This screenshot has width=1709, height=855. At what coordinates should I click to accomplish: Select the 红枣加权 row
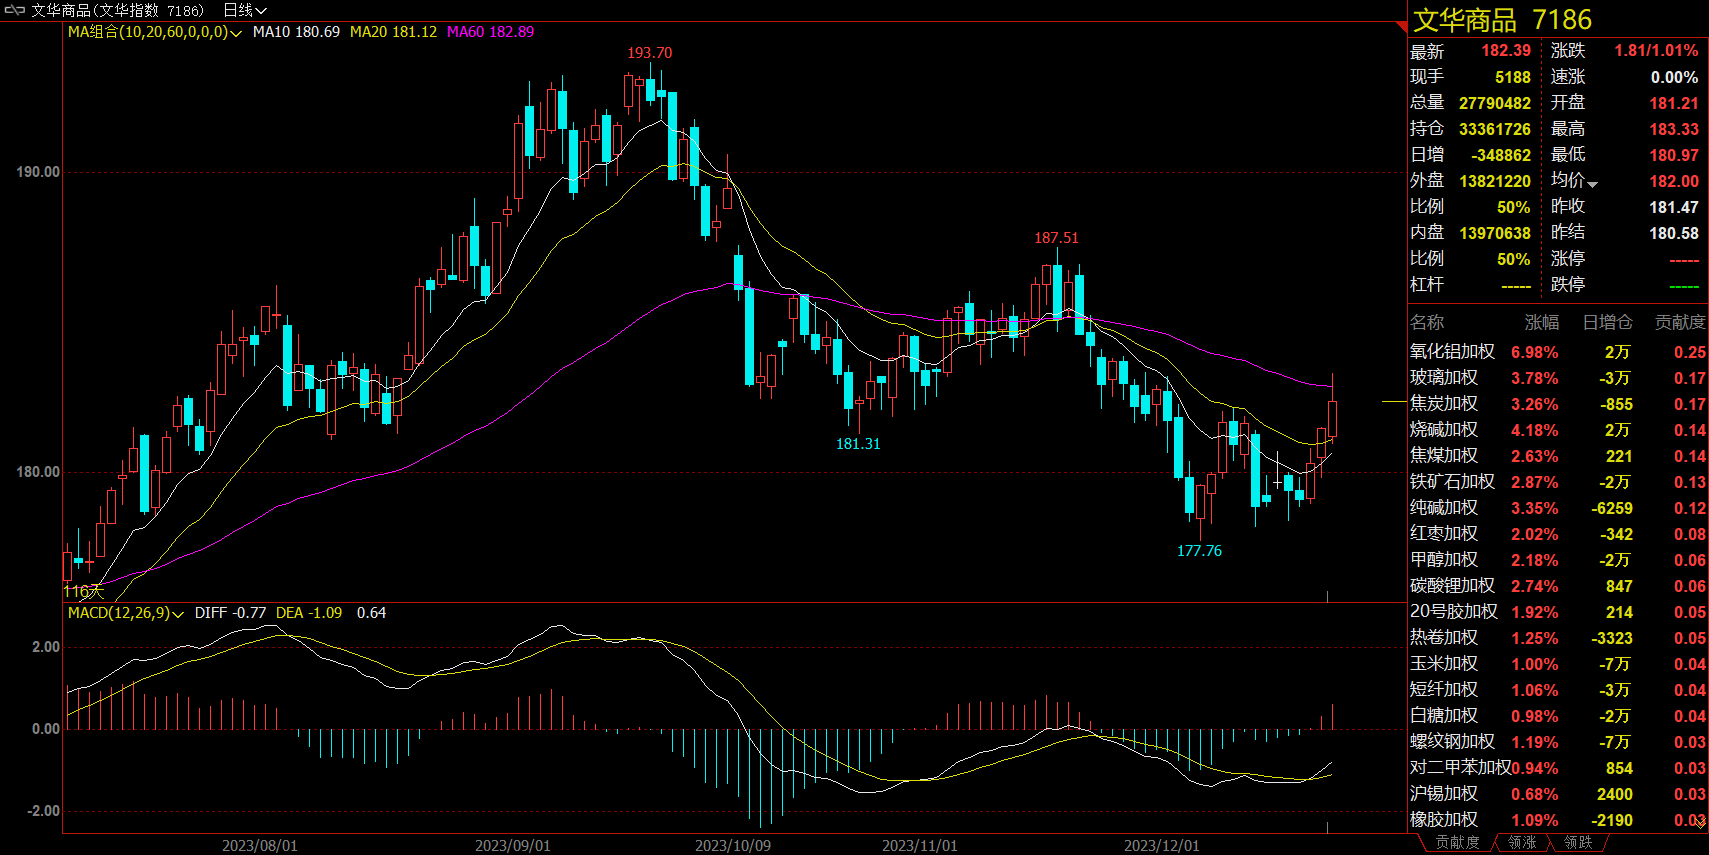point(1558,534)
